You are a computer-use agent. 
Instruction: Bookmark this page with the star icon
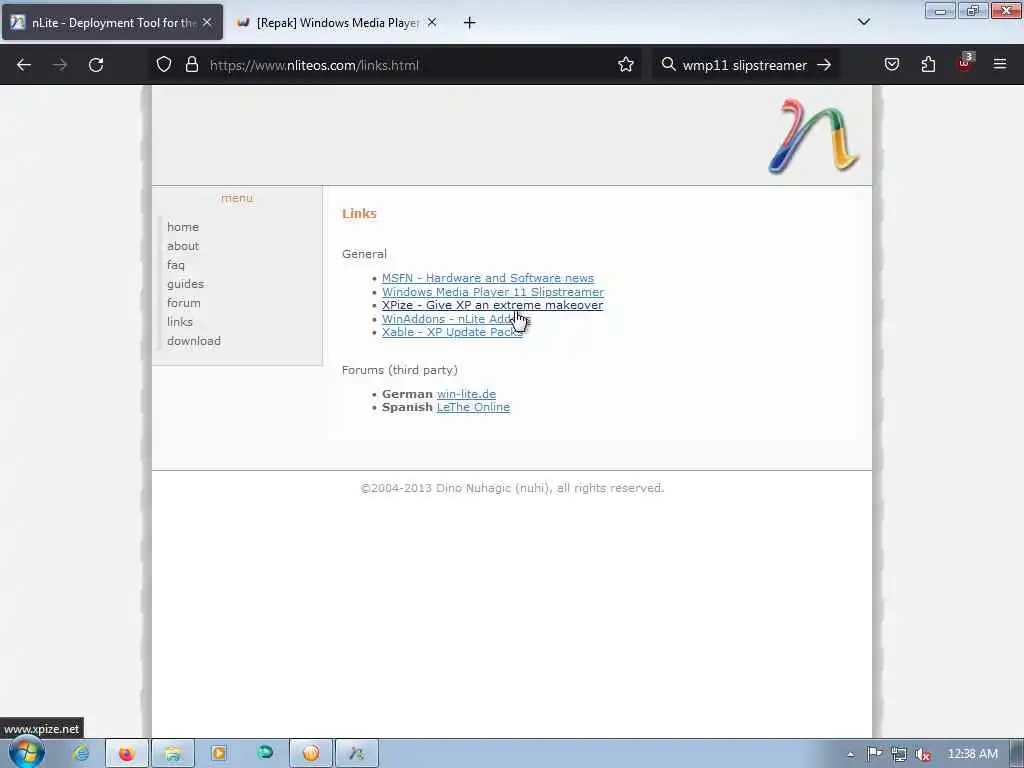[626, 65]
